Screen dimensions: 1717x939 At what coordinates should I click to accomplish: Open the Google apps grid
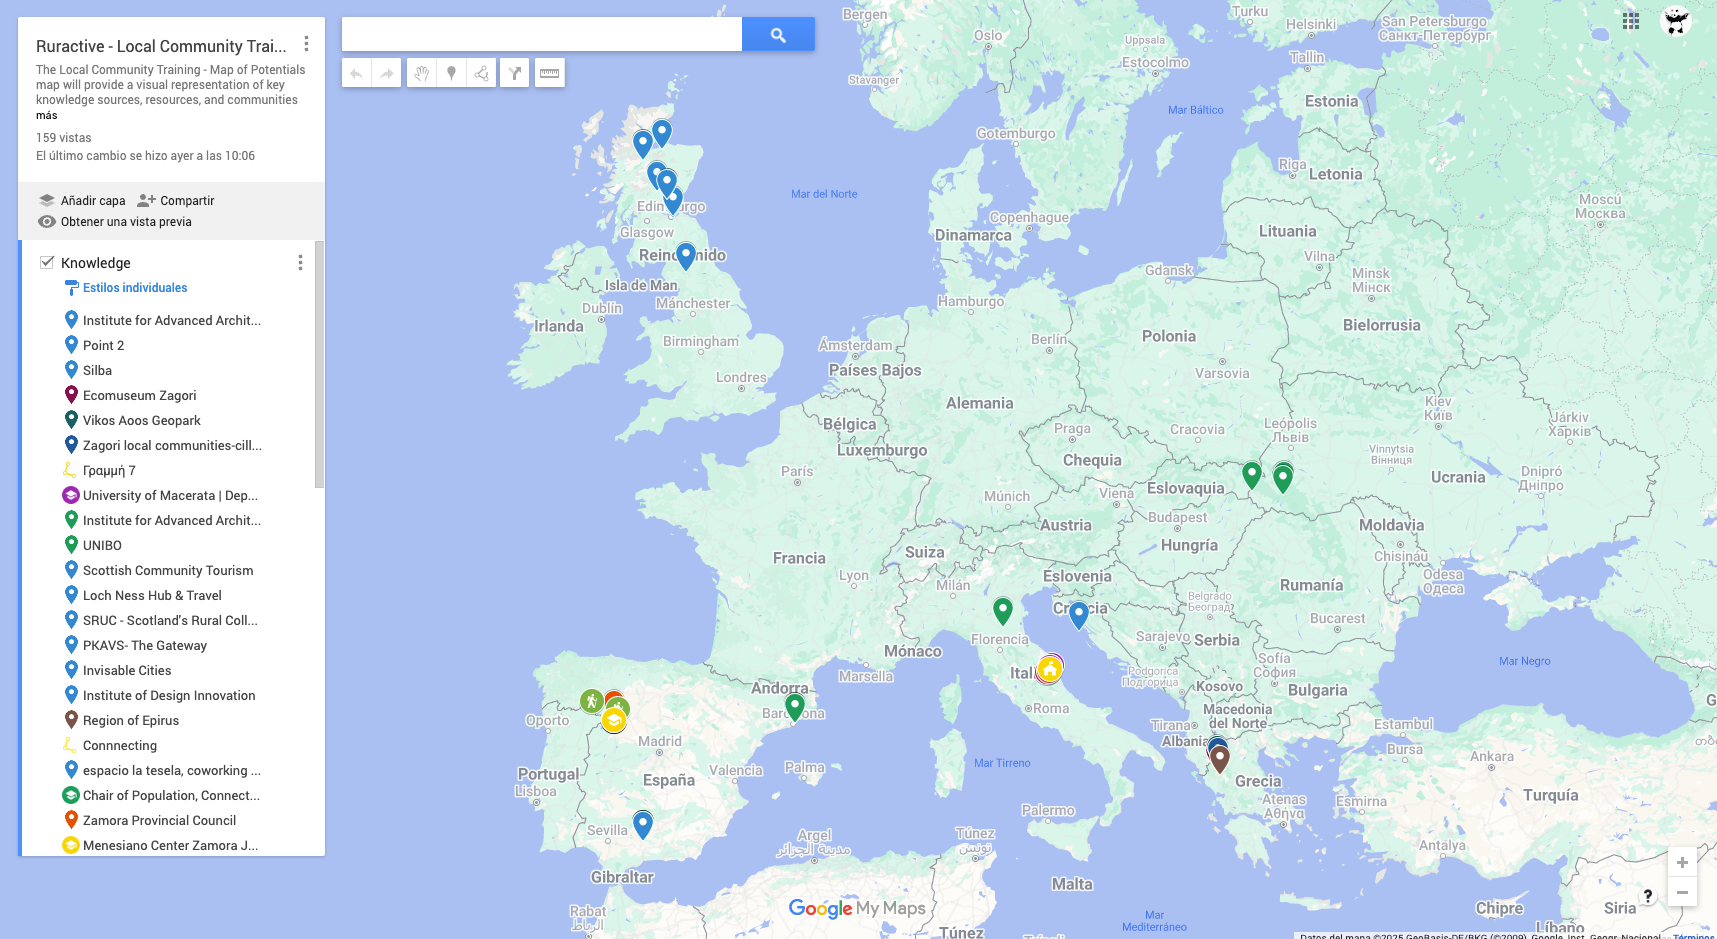click(x=1630, y=21)
